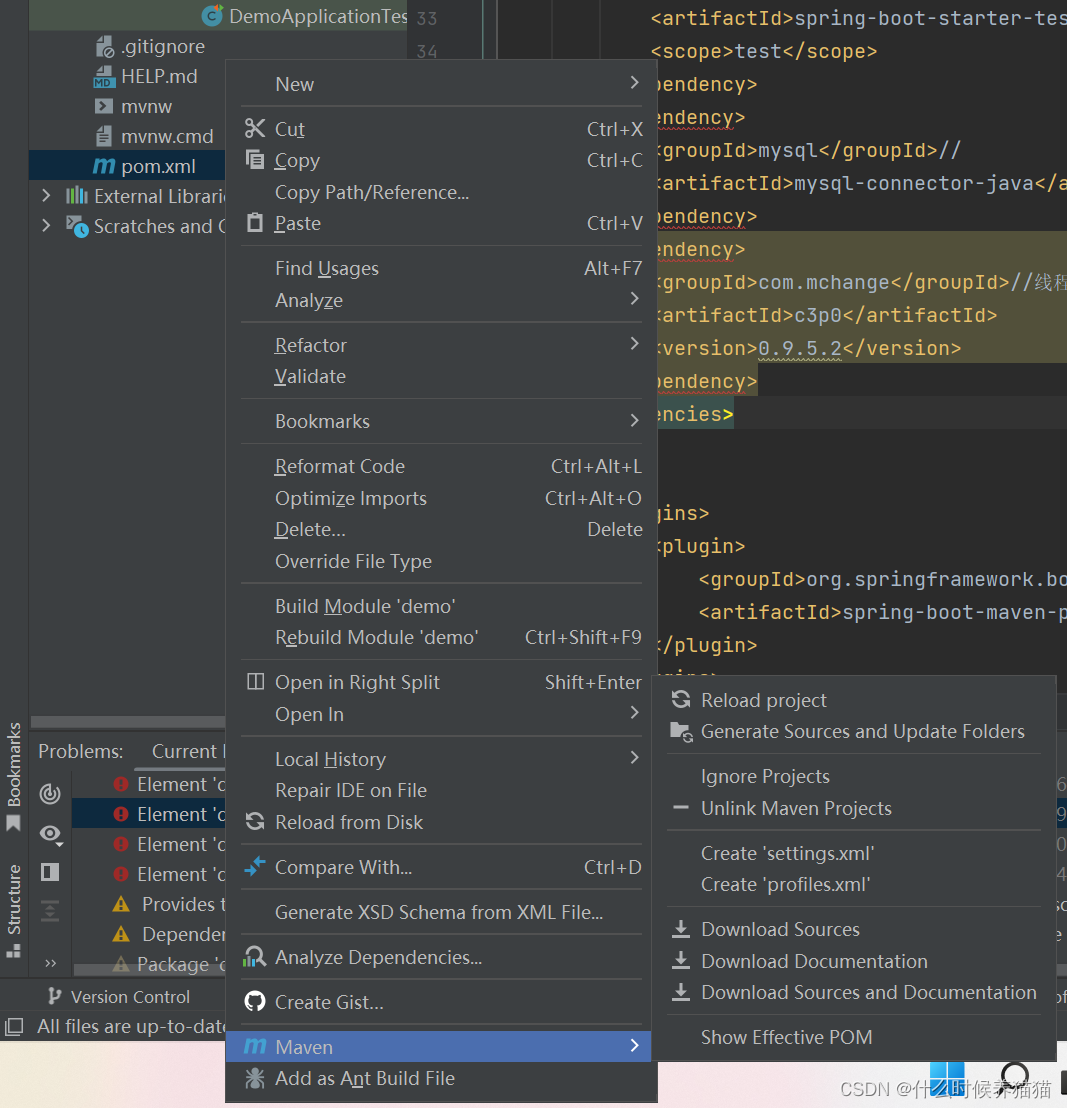Click the pom.xml Maven file icon
The image size is (1067, 1108).
(x=104, y=166)
